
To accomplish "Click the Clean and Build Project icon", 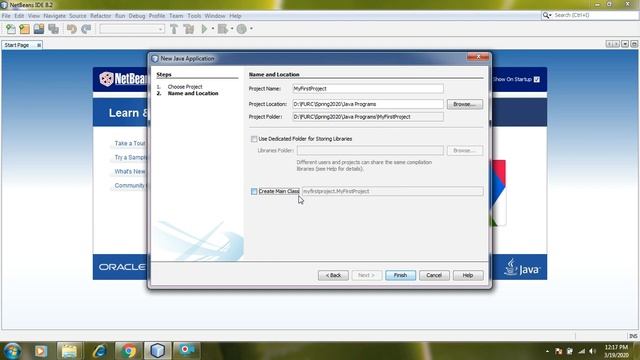I will pyautogui.click(x=189, y=29).
